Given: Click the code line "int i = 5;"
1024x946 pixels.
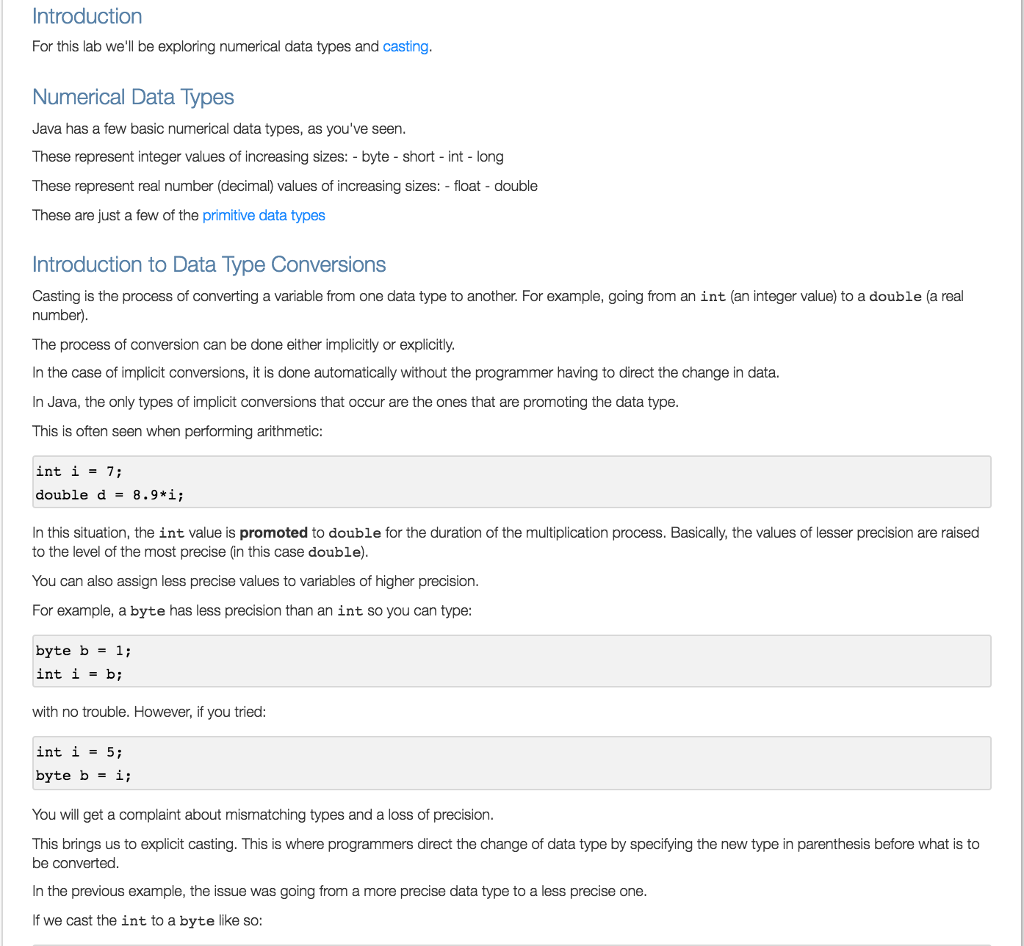Looking at the screenshot, I should point(79,752).
